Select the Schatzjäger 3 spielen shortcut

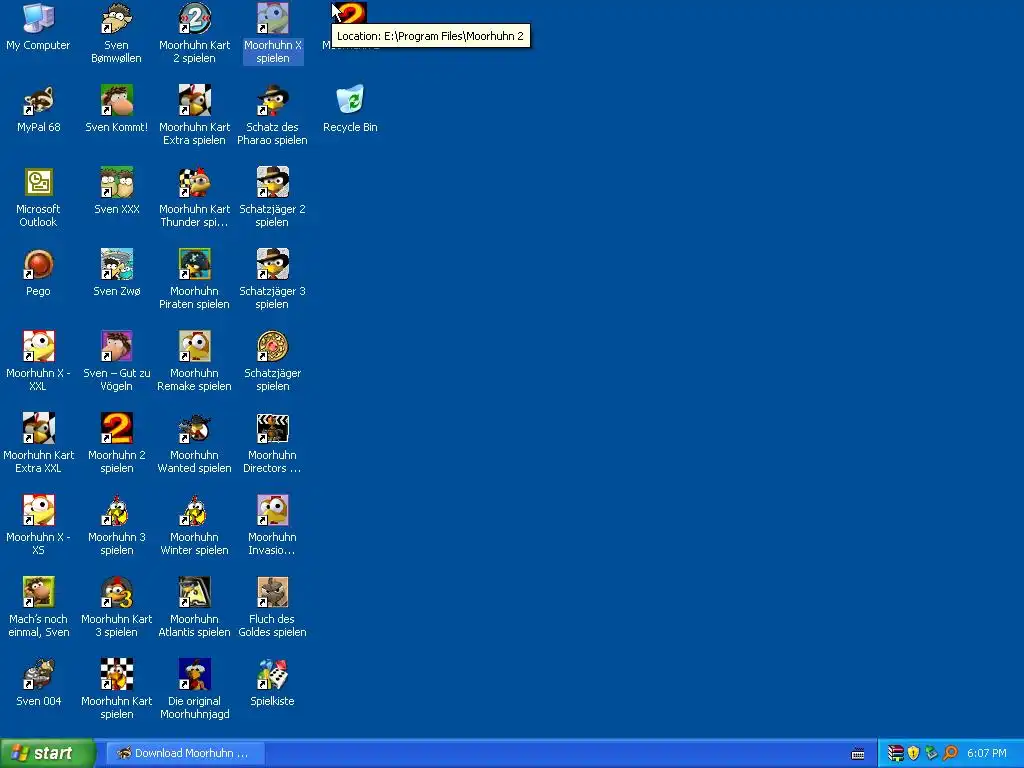(272, 264)
